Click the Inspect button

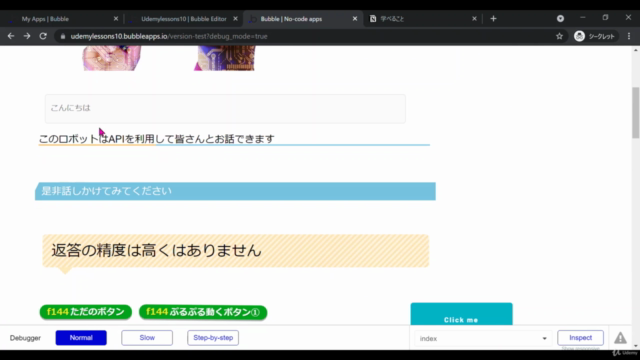580,338
